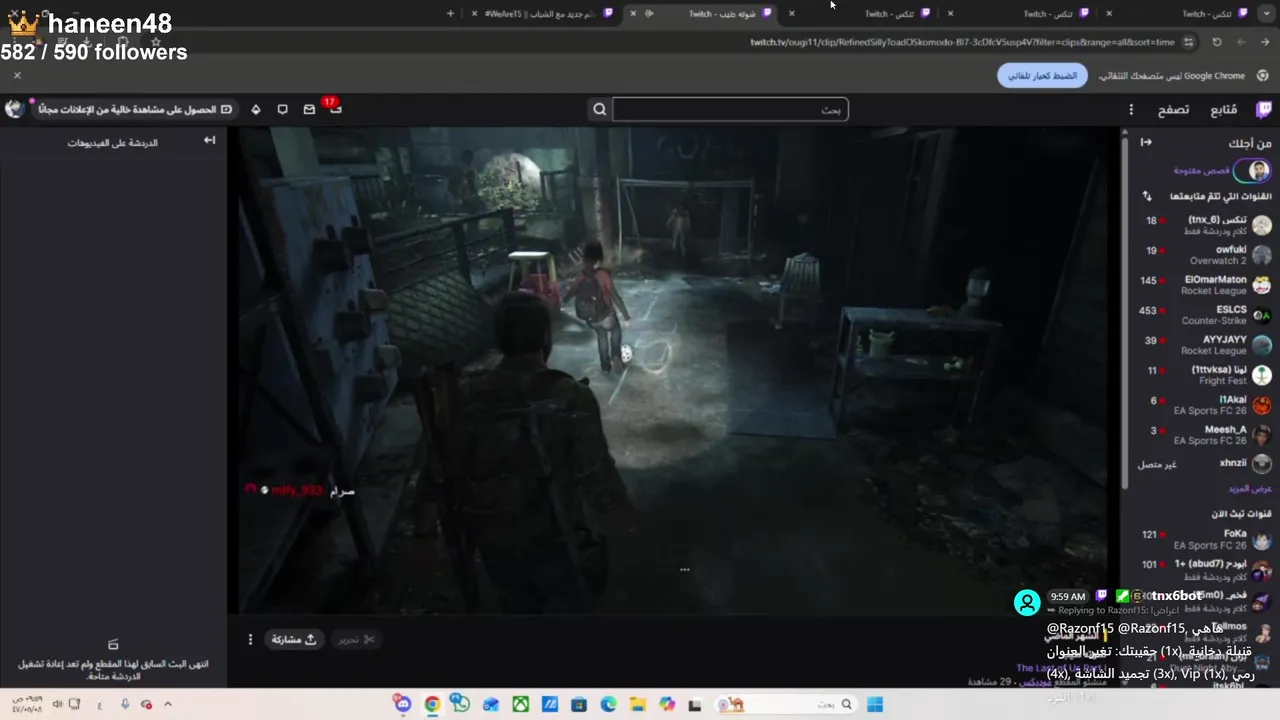
Task: Click the مشاركة share button
Action: point(294,639)
